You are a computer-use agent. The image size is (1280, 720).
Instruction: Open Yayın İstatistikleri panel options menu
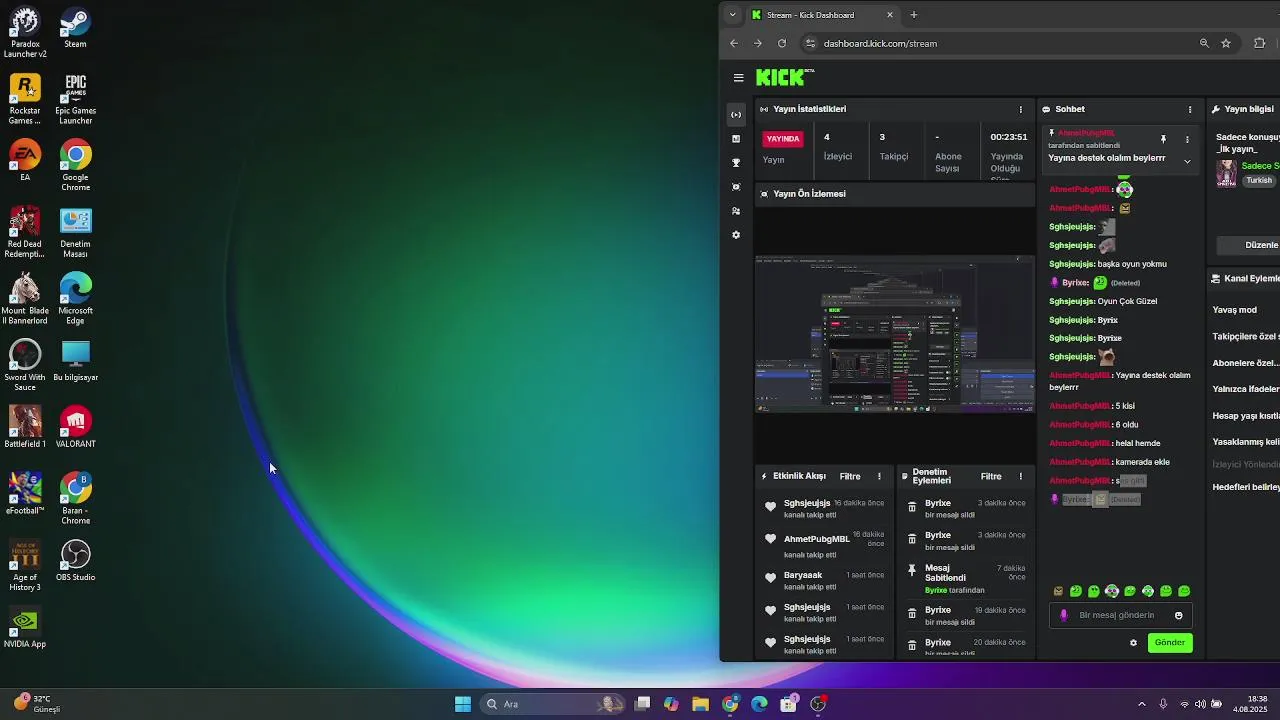(1021, 109)
